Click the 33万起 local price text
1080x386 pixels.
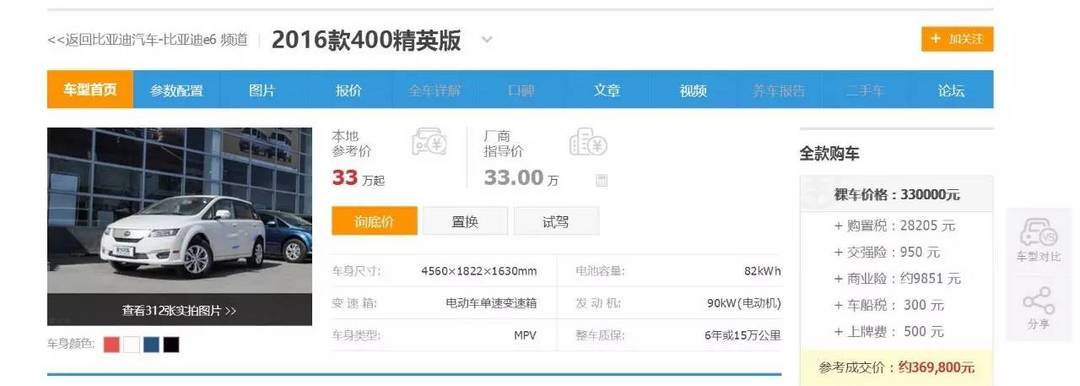358,179
